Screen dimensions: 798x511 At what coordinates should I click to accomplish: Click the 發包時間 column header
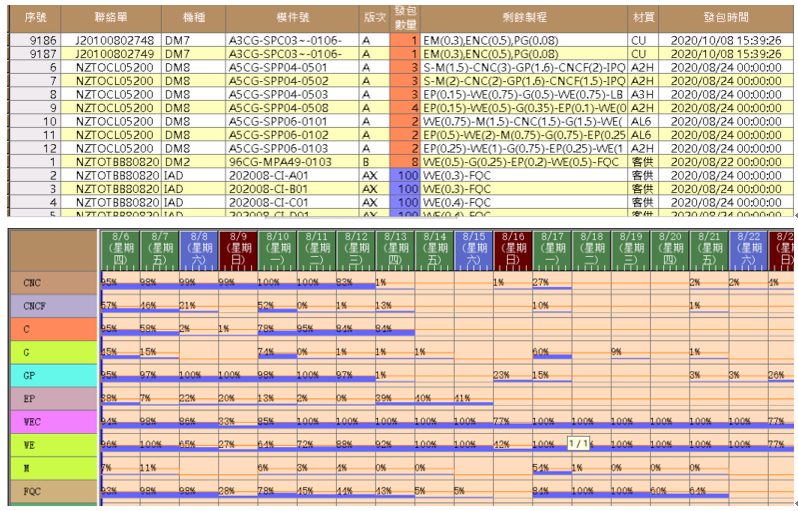point(726,18)
